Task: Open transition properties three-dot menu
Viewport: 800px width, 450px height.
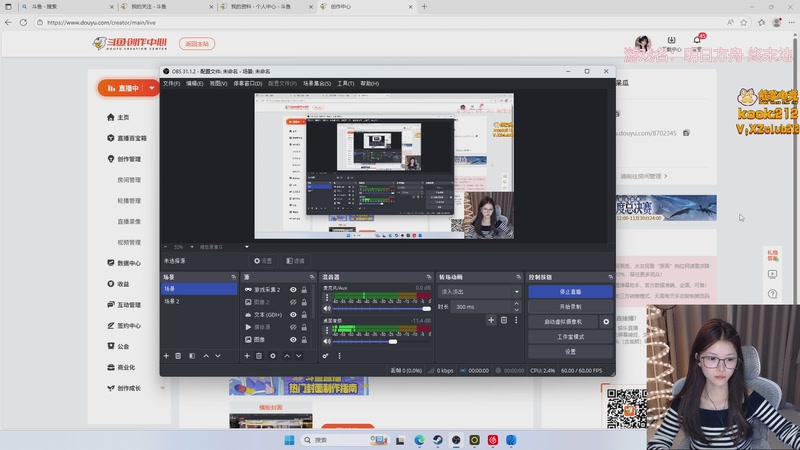Action: 516,320
